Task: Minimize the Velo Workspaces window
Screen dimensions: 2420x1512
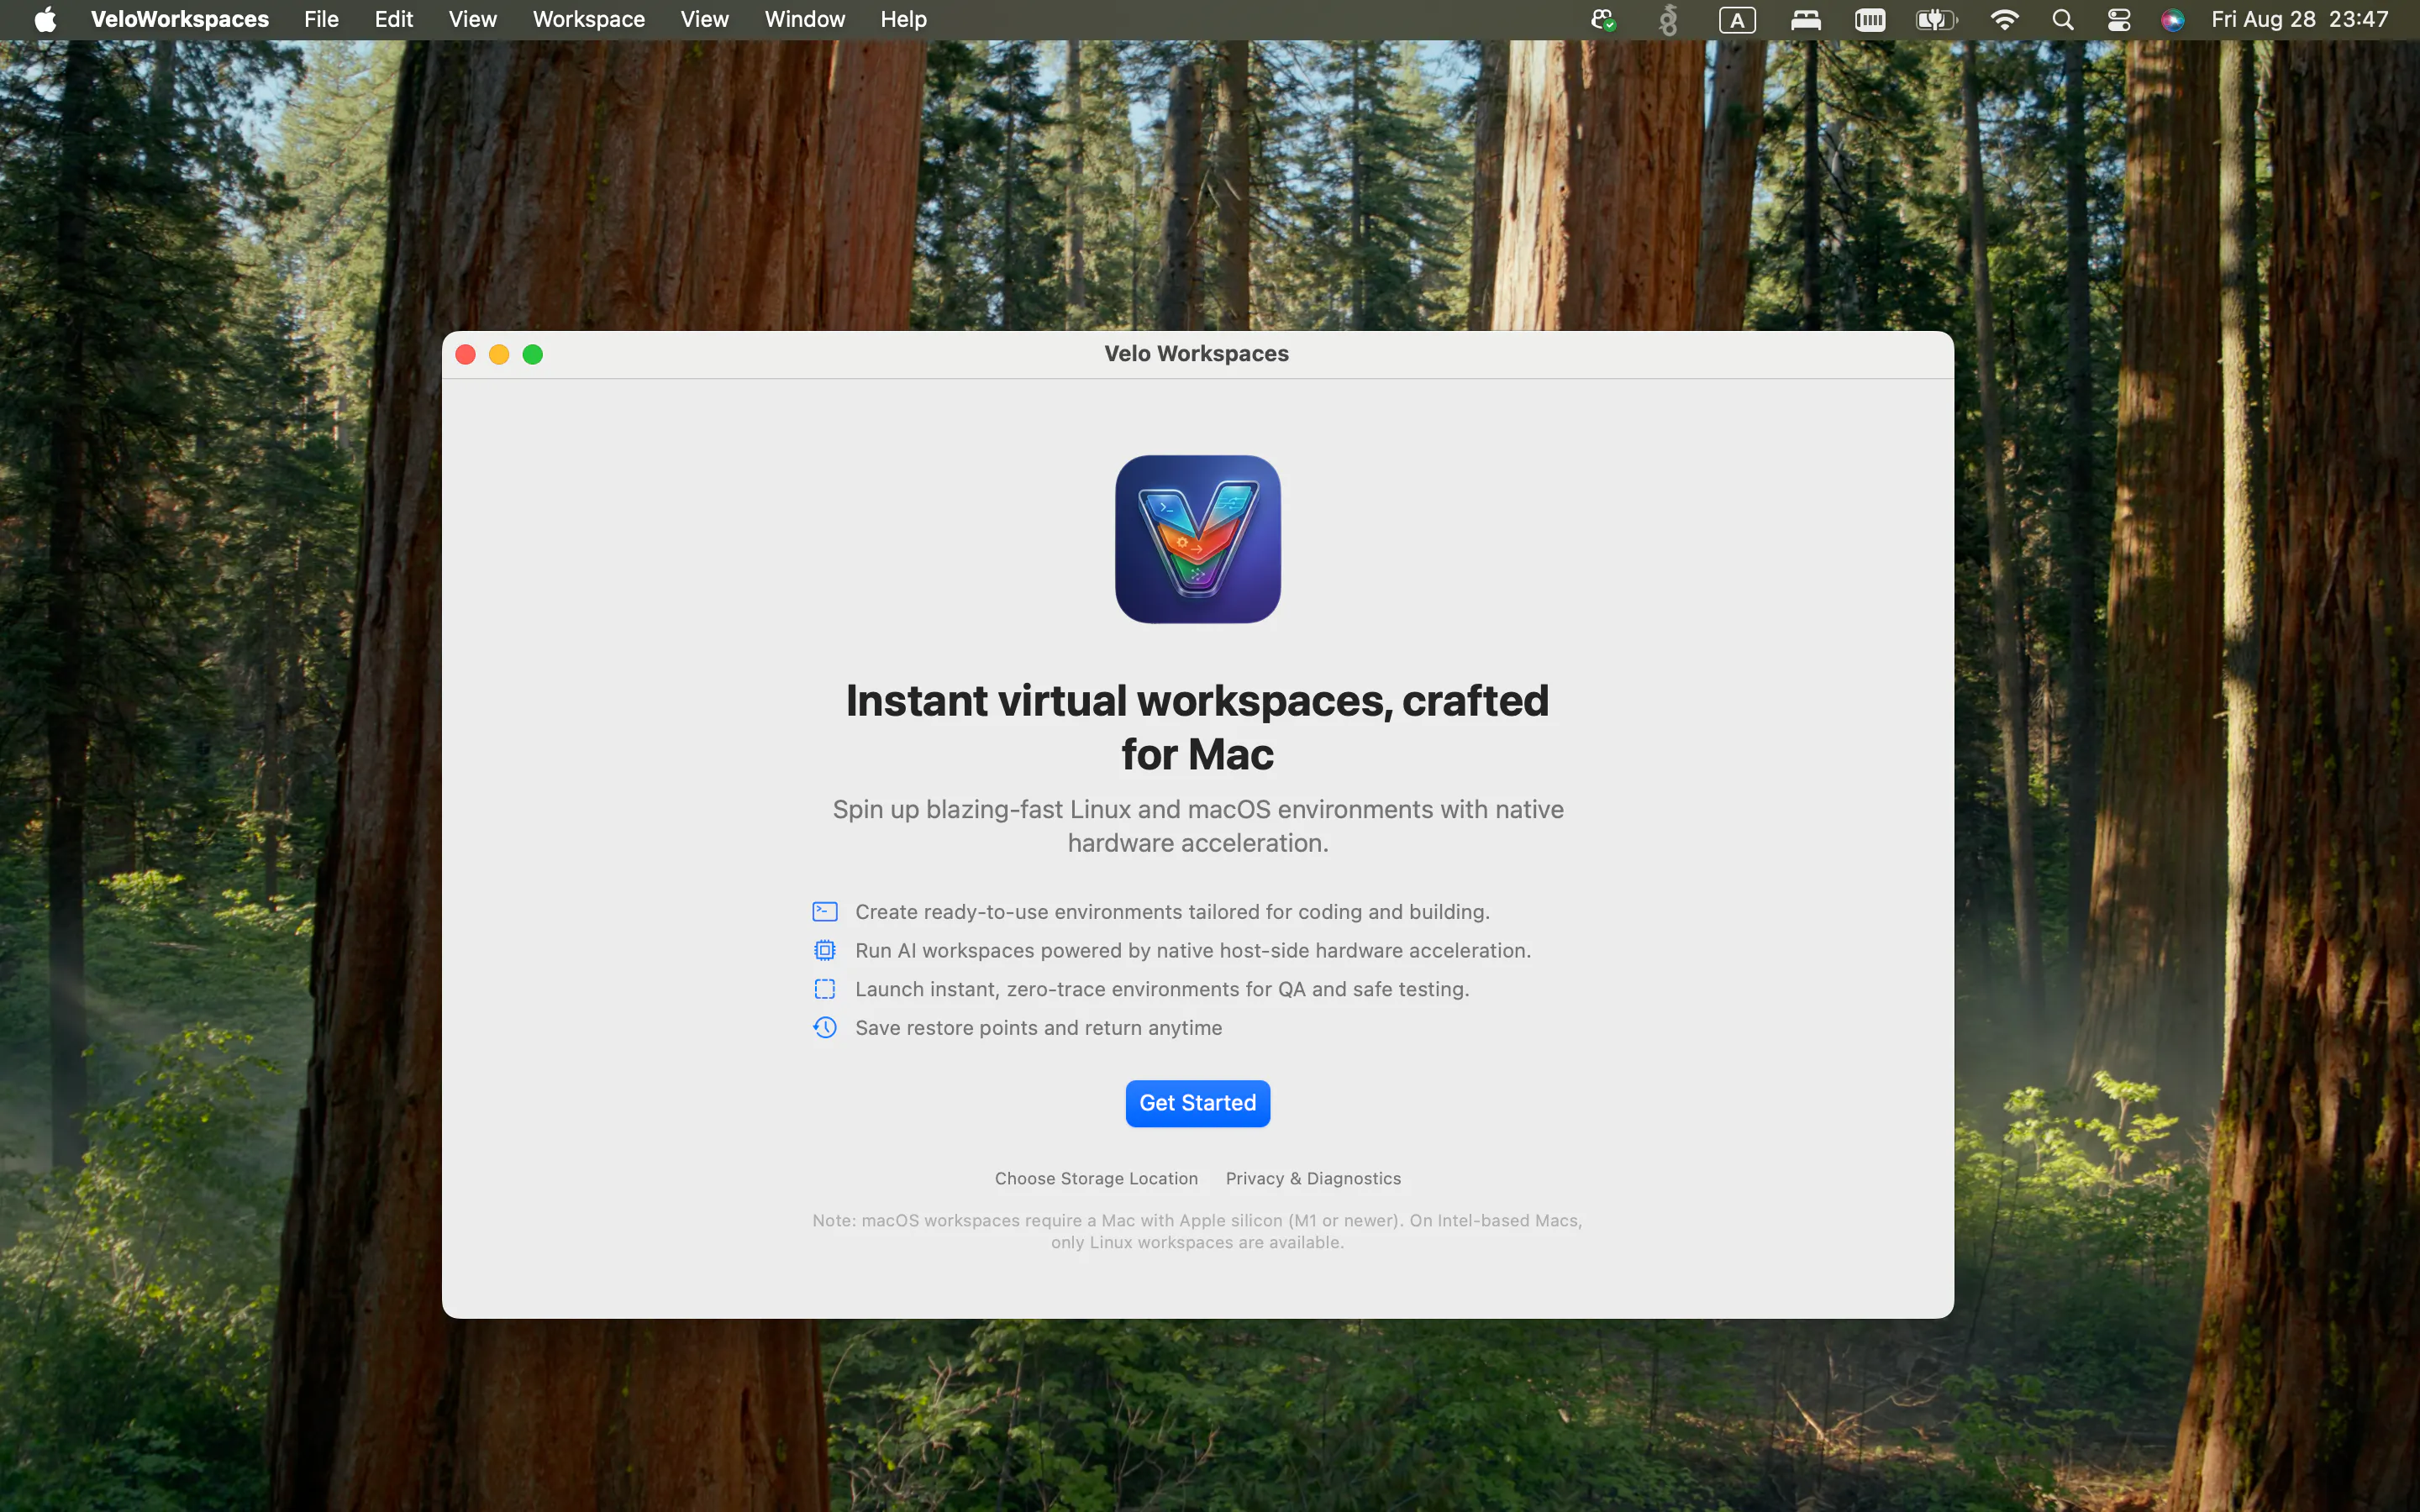Action: tap(499, 354)
